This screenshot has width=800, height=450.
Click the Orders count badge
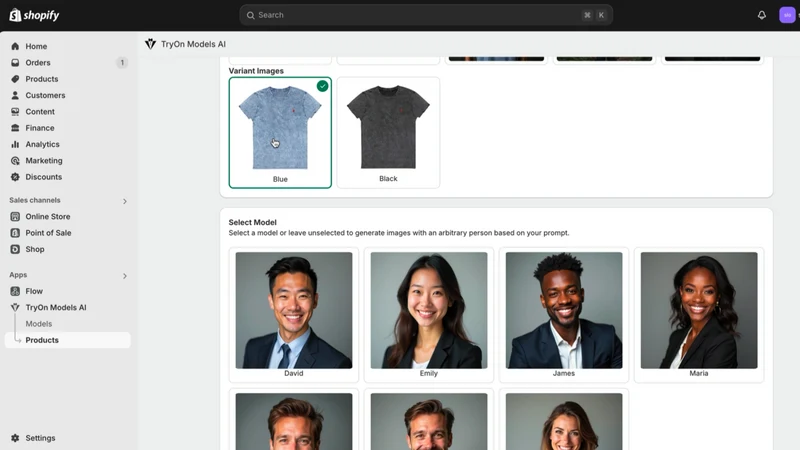pos(122,63)
